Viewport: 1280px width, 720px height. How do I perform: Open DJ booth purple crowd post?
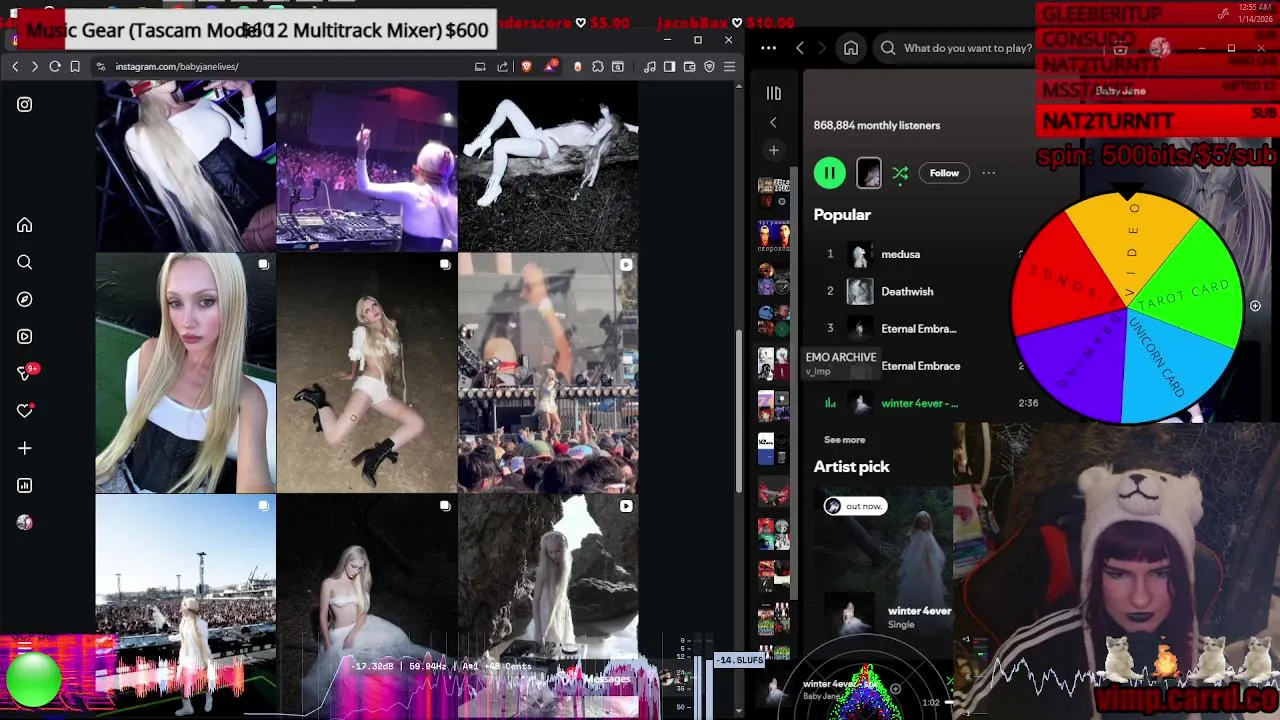367,166
